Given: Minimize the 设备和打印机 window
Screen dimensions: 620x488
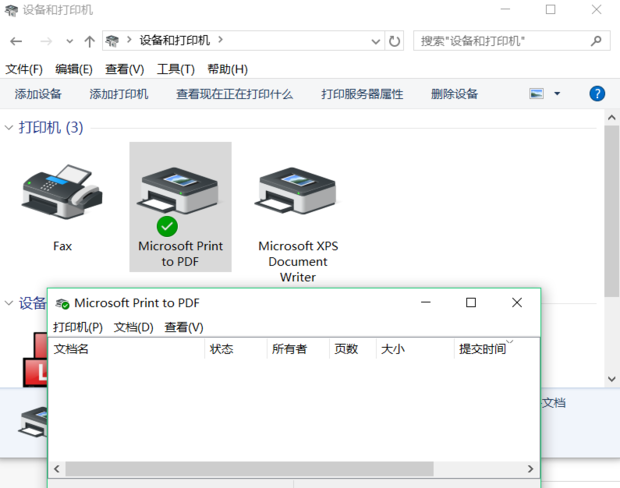Looking at the screenshot, I should (505, 9).
